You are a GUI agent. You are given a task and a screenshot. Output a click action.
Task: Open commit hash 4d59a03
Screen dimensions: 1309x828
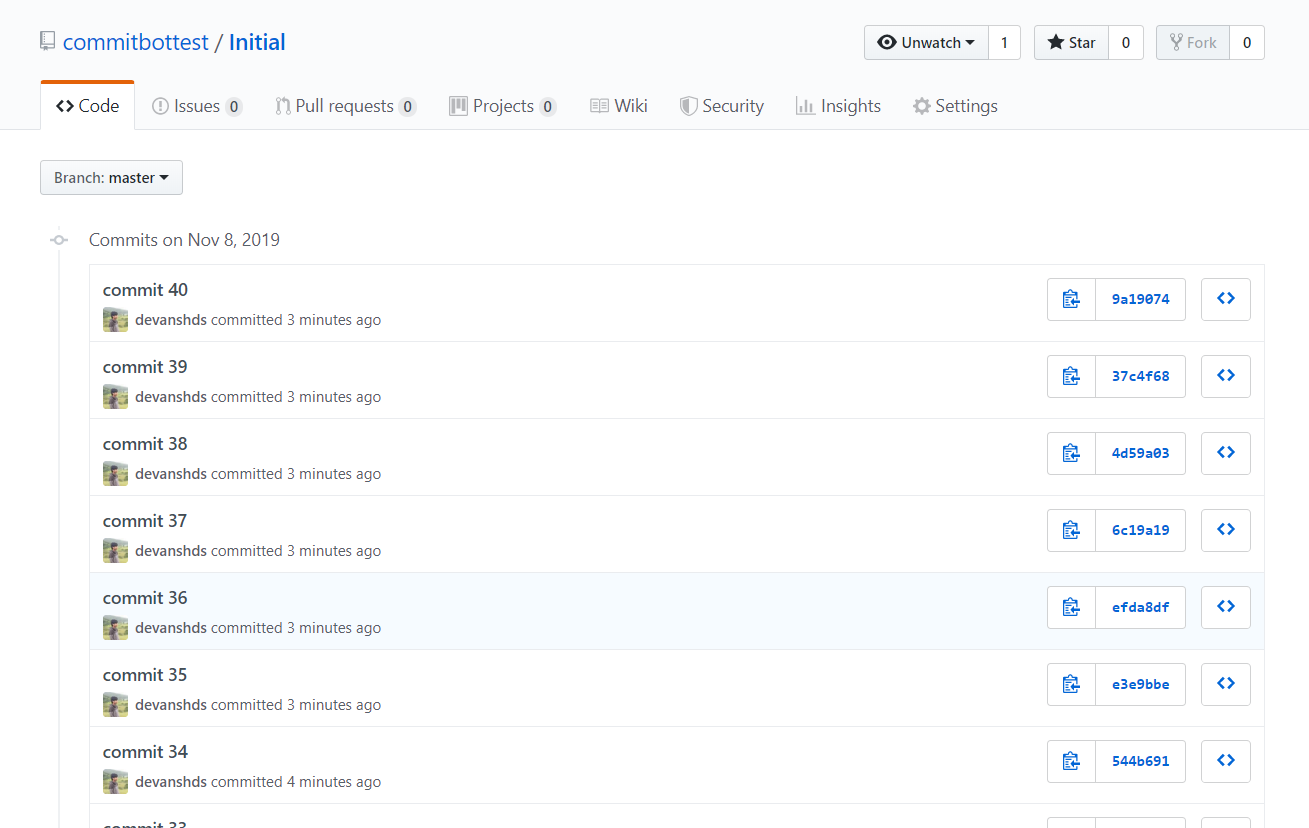pos(1141,453)
